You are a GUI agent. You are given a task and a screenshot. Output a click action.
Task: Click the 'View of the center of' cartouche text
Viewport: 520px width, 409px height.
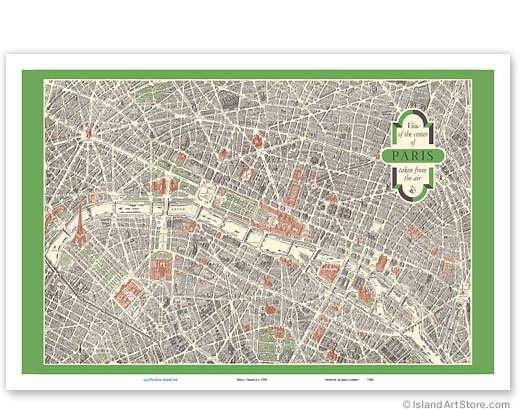[x=413, y=134]
